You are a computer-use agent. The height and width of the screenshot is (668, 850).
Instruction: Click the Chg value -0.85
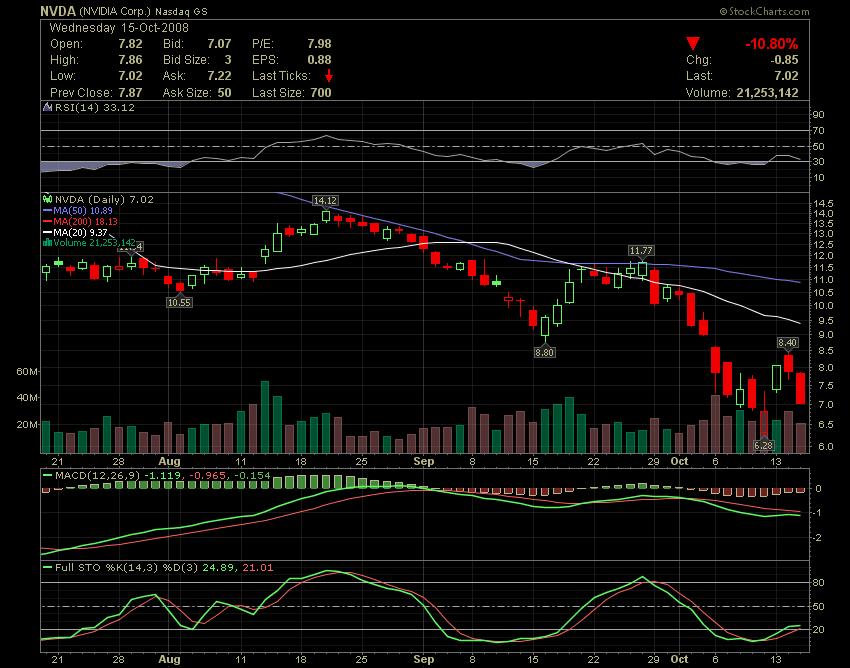[x=784, y=60]
